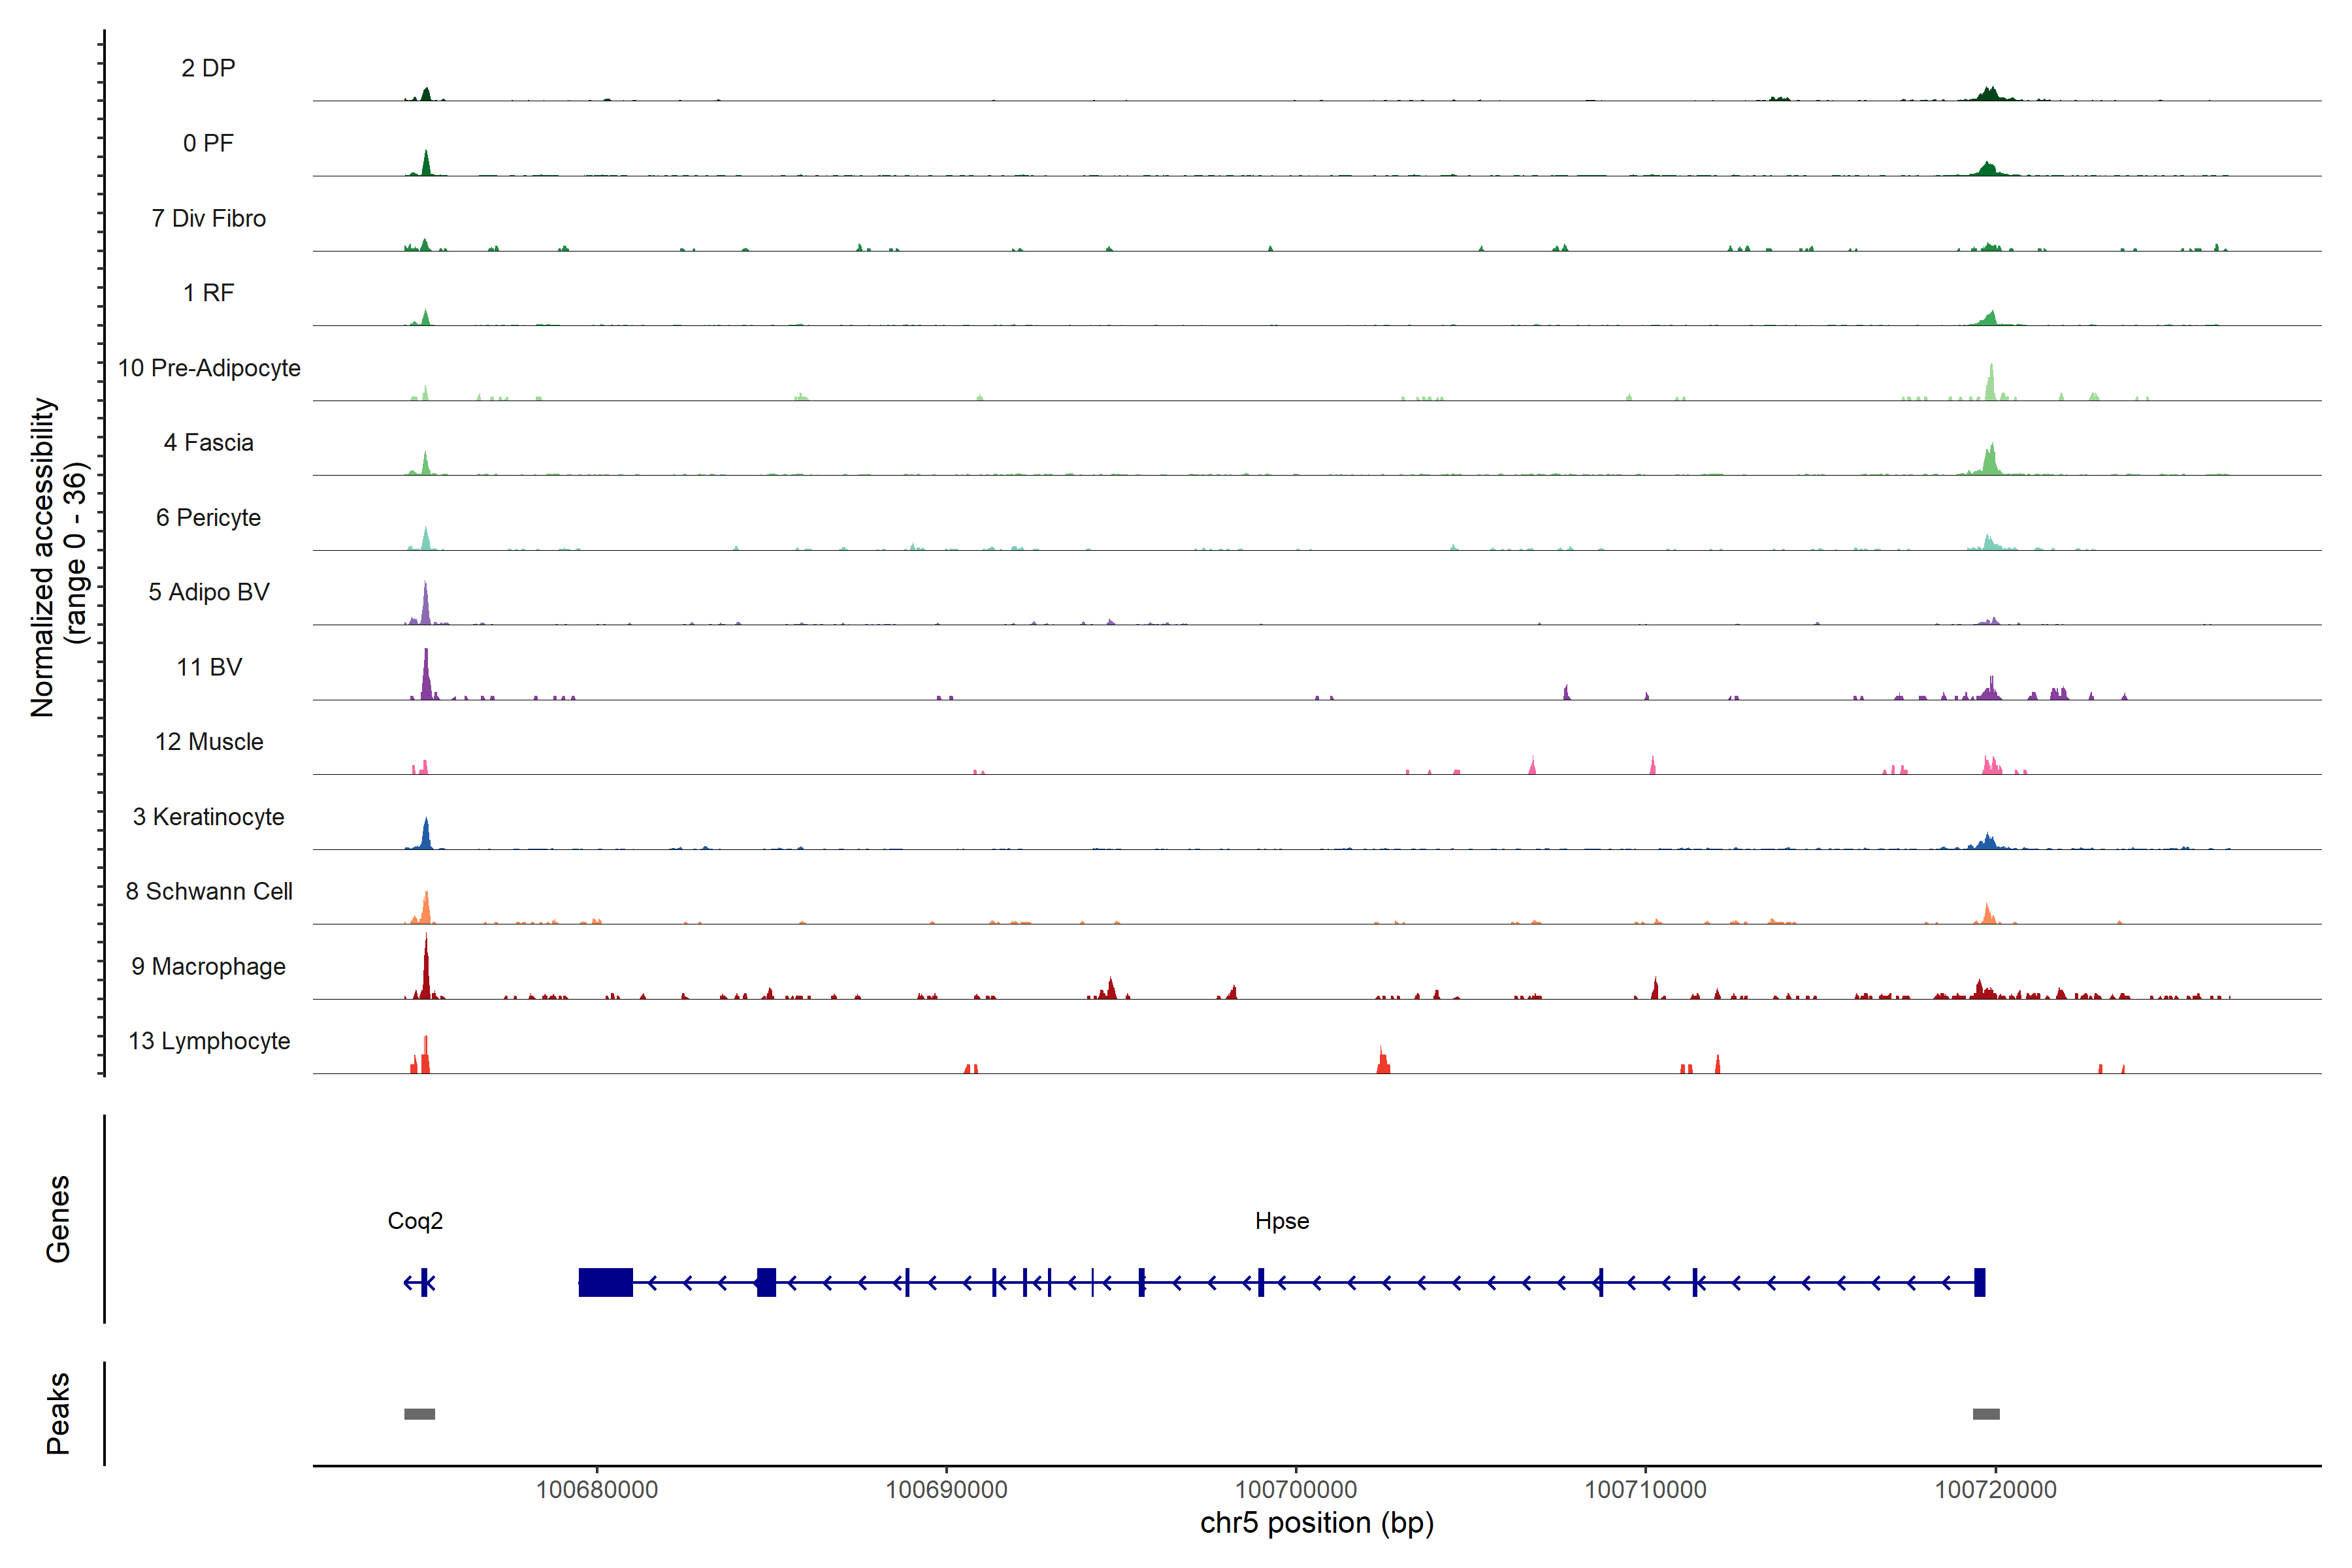
Task: Click the 100680000 axis tick label
Action: 596,1489
